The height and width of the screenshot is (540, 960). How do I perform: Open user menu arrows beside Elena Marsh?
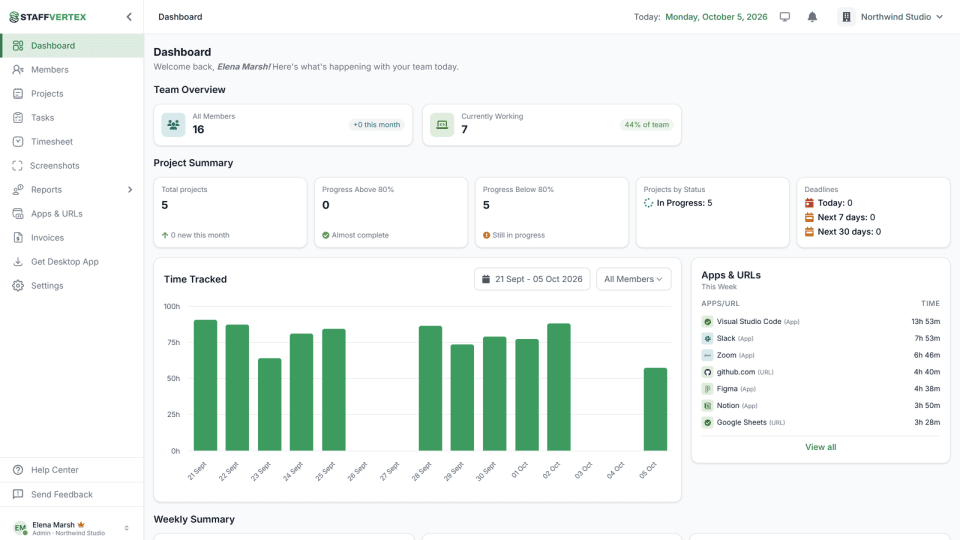coord(126,528)
